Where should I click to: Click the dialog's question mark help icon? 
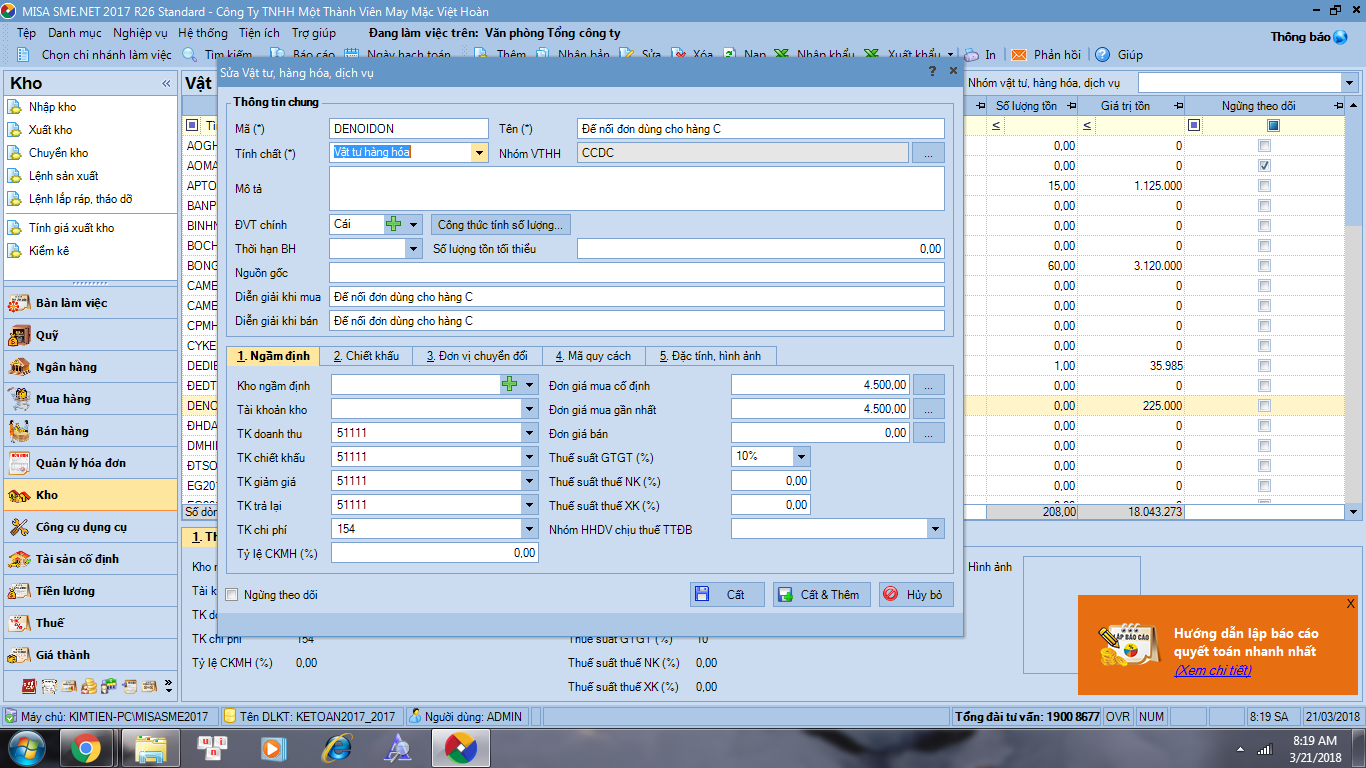932,72
